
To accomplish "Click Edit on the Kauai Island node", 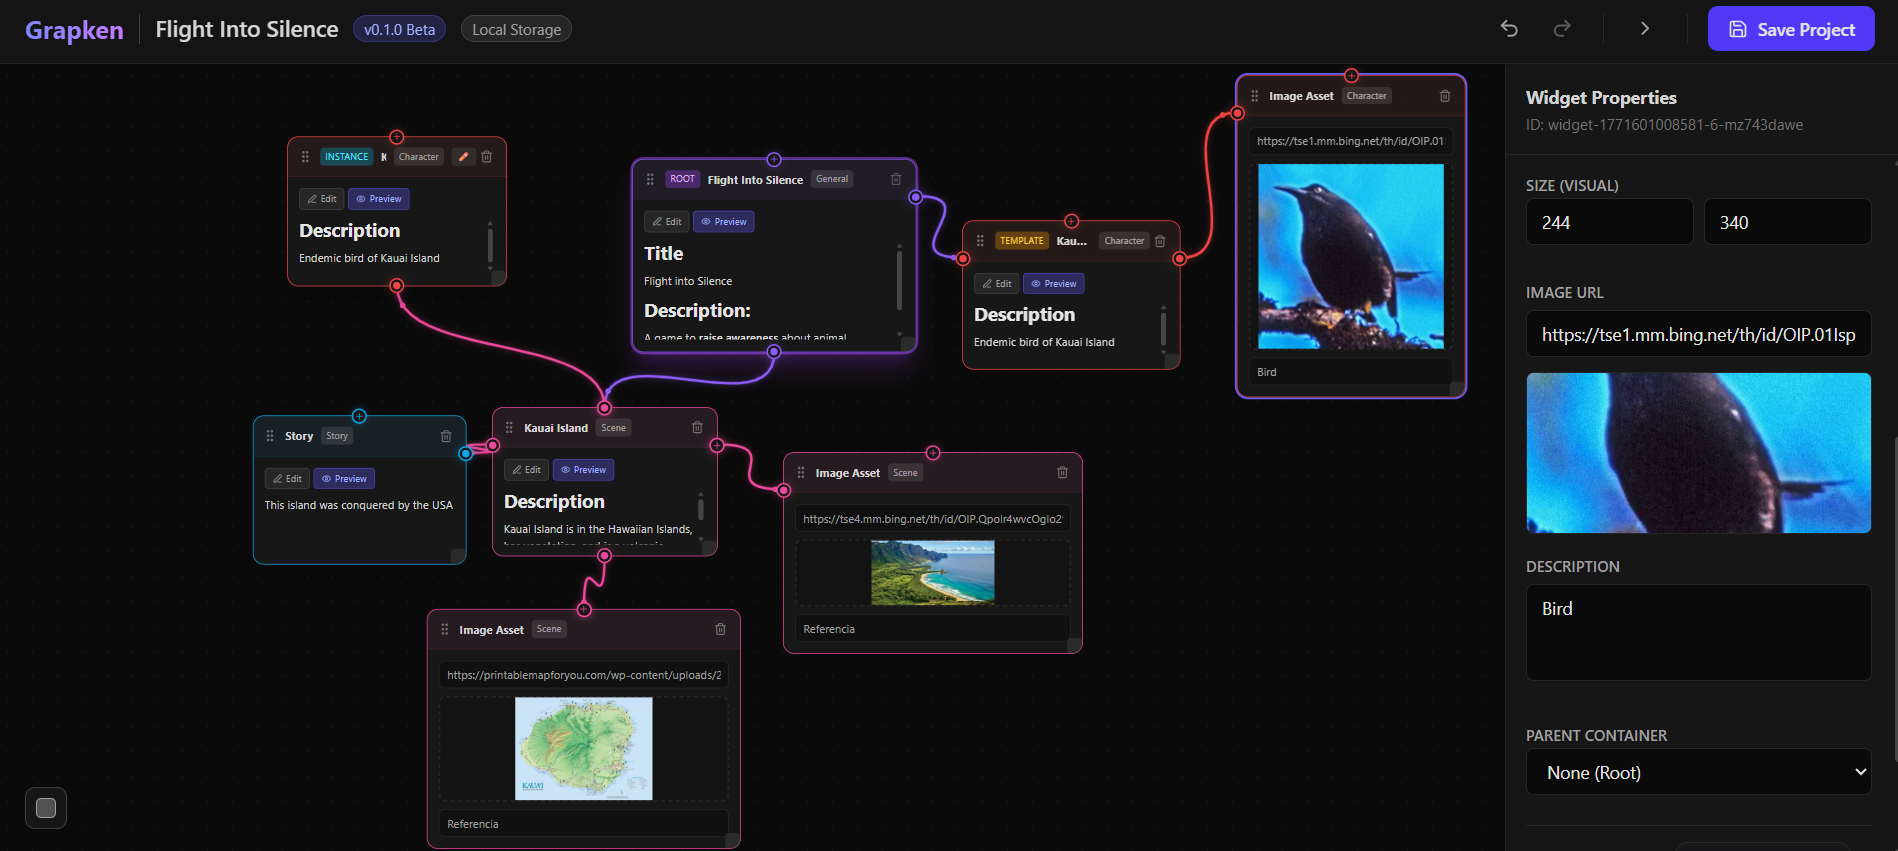I will [x=526, y=470].
